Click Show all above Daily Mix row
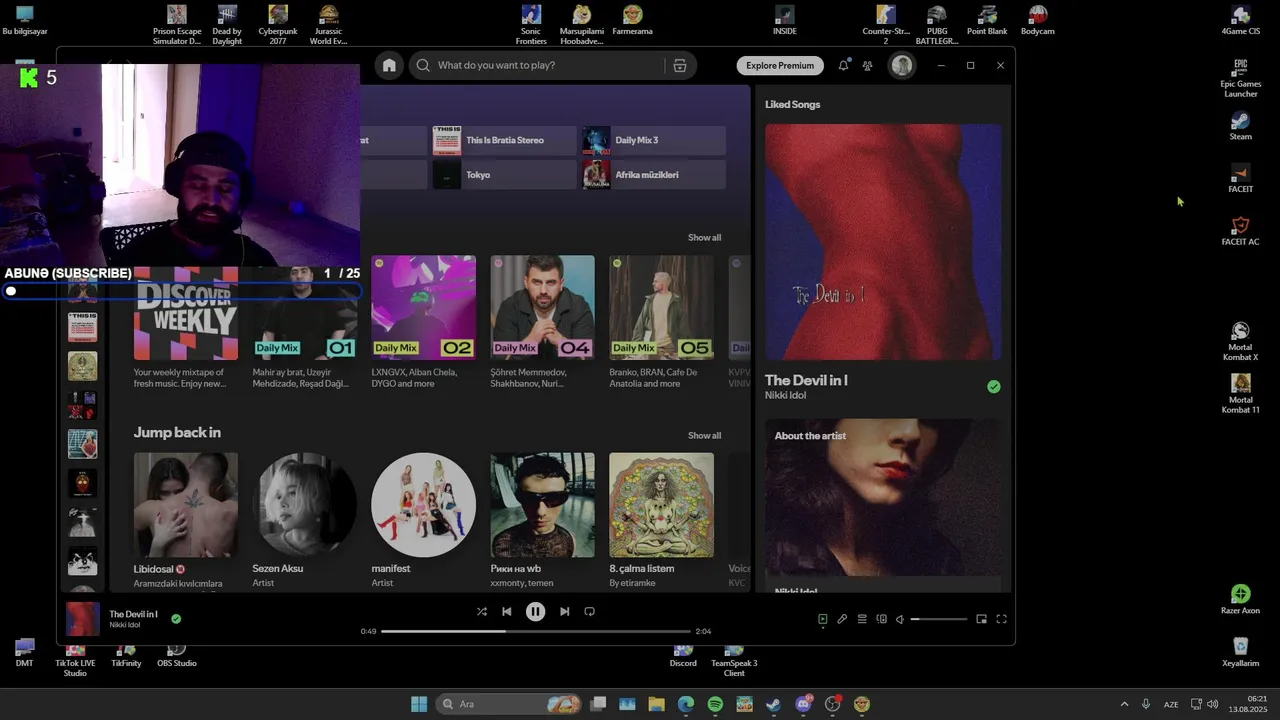The height and width of the screenshot is (720, 1280). pyautogui.click(x=704, y=237)
